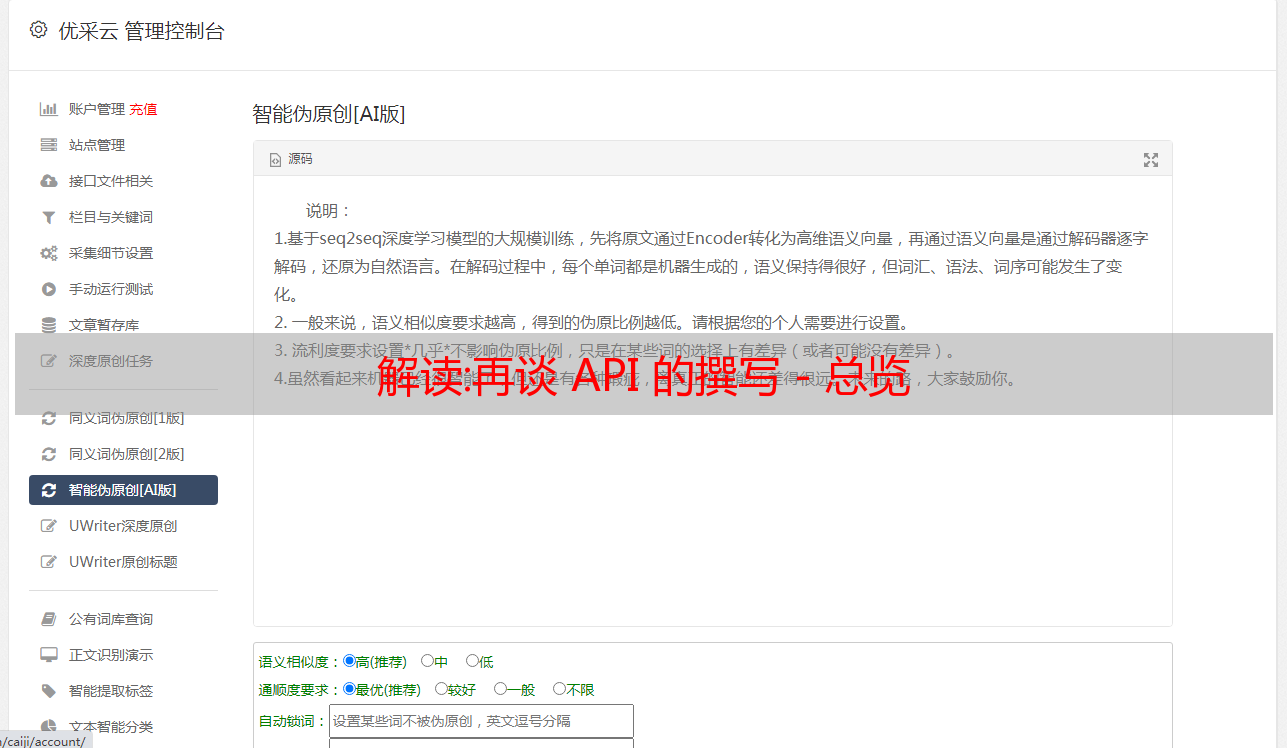This screenshot has height=748, width=1287.
Task: Click the monitor icon beside 正文识别演示
Action: [48, 655]
